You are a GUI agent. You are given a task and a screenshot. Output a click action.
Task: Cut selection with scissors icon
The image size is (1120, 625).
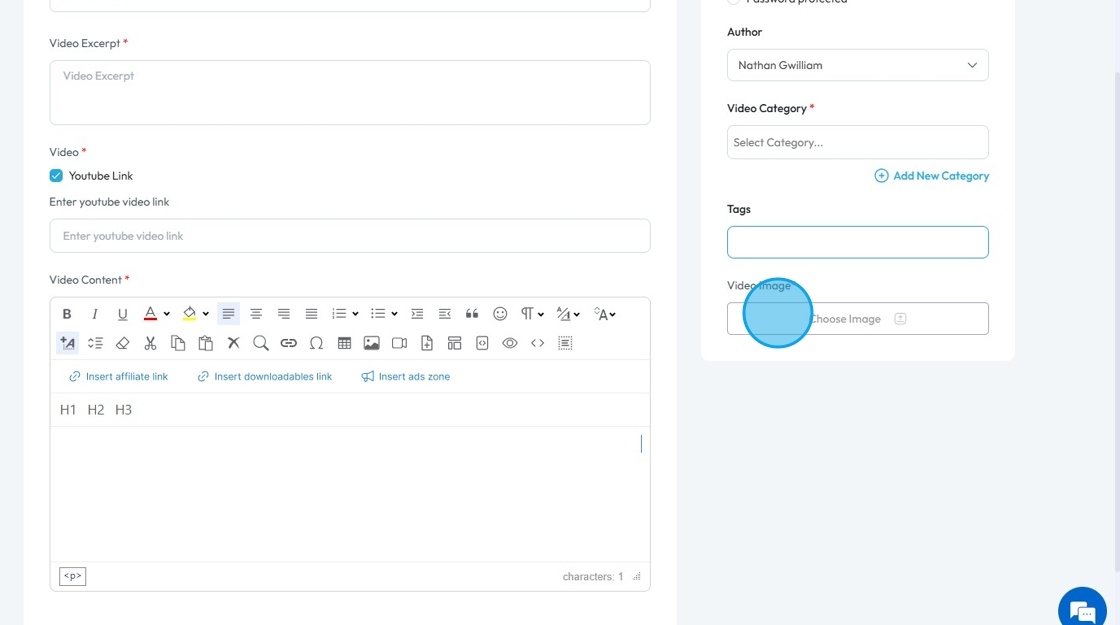tap(150, 343)
